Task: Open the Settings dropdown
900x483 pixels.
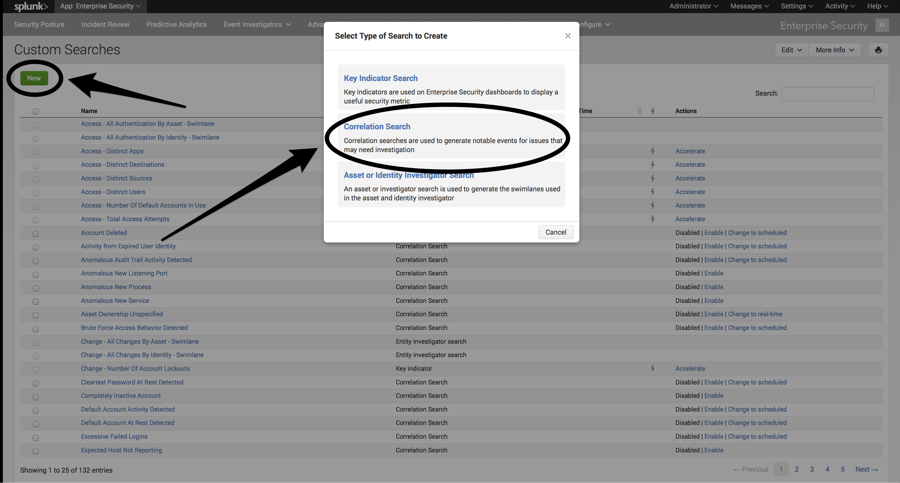Action: [x=797, y=6]
